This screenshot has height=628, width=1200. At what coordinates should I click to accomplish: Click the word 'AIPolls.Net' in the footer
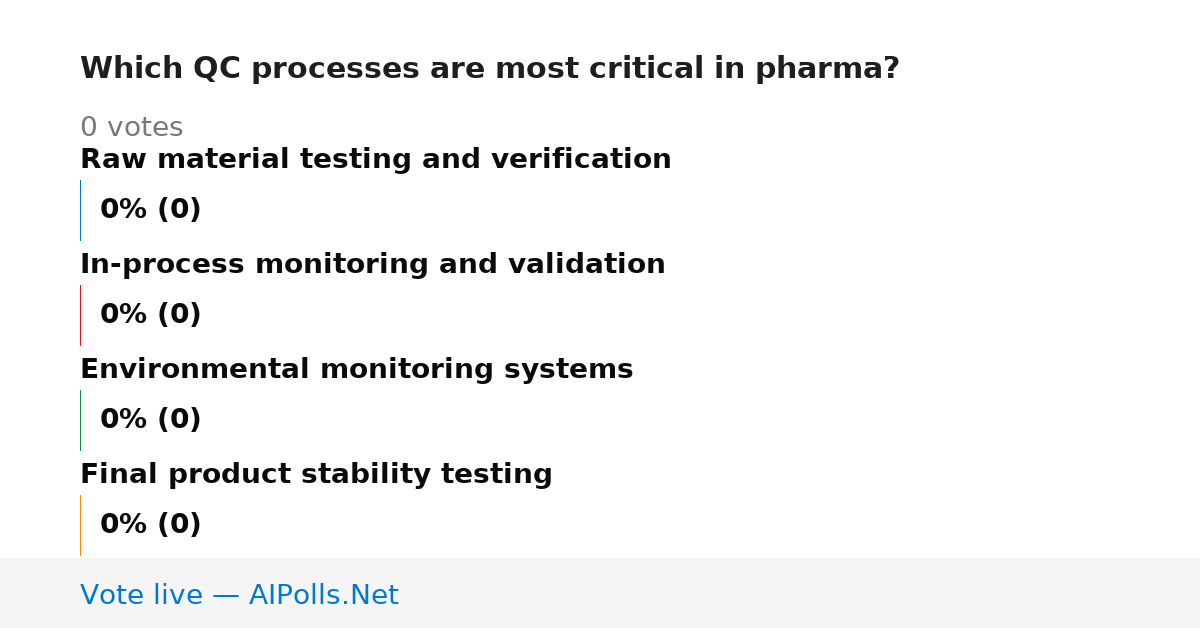click(324, 596)
